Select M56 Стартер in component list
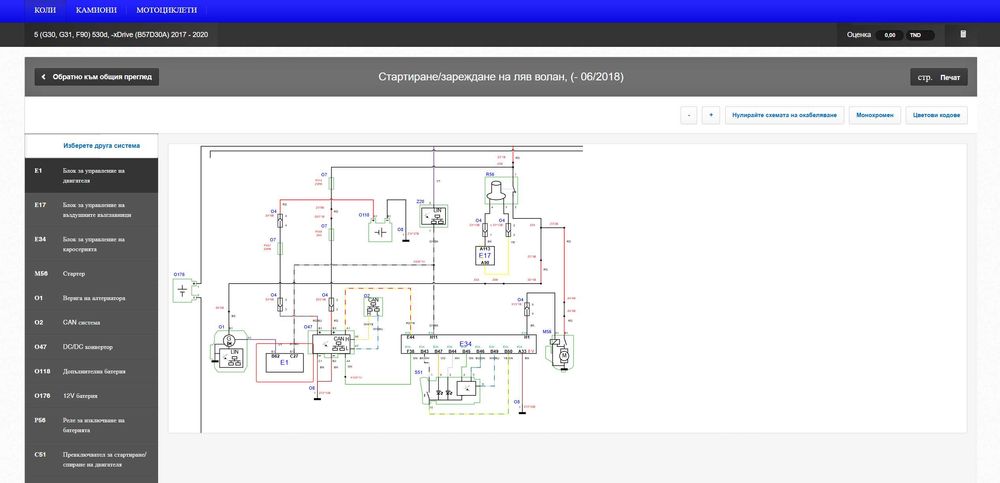The height and width of the screenshot is (483, 1000). (x=91, y=274)
